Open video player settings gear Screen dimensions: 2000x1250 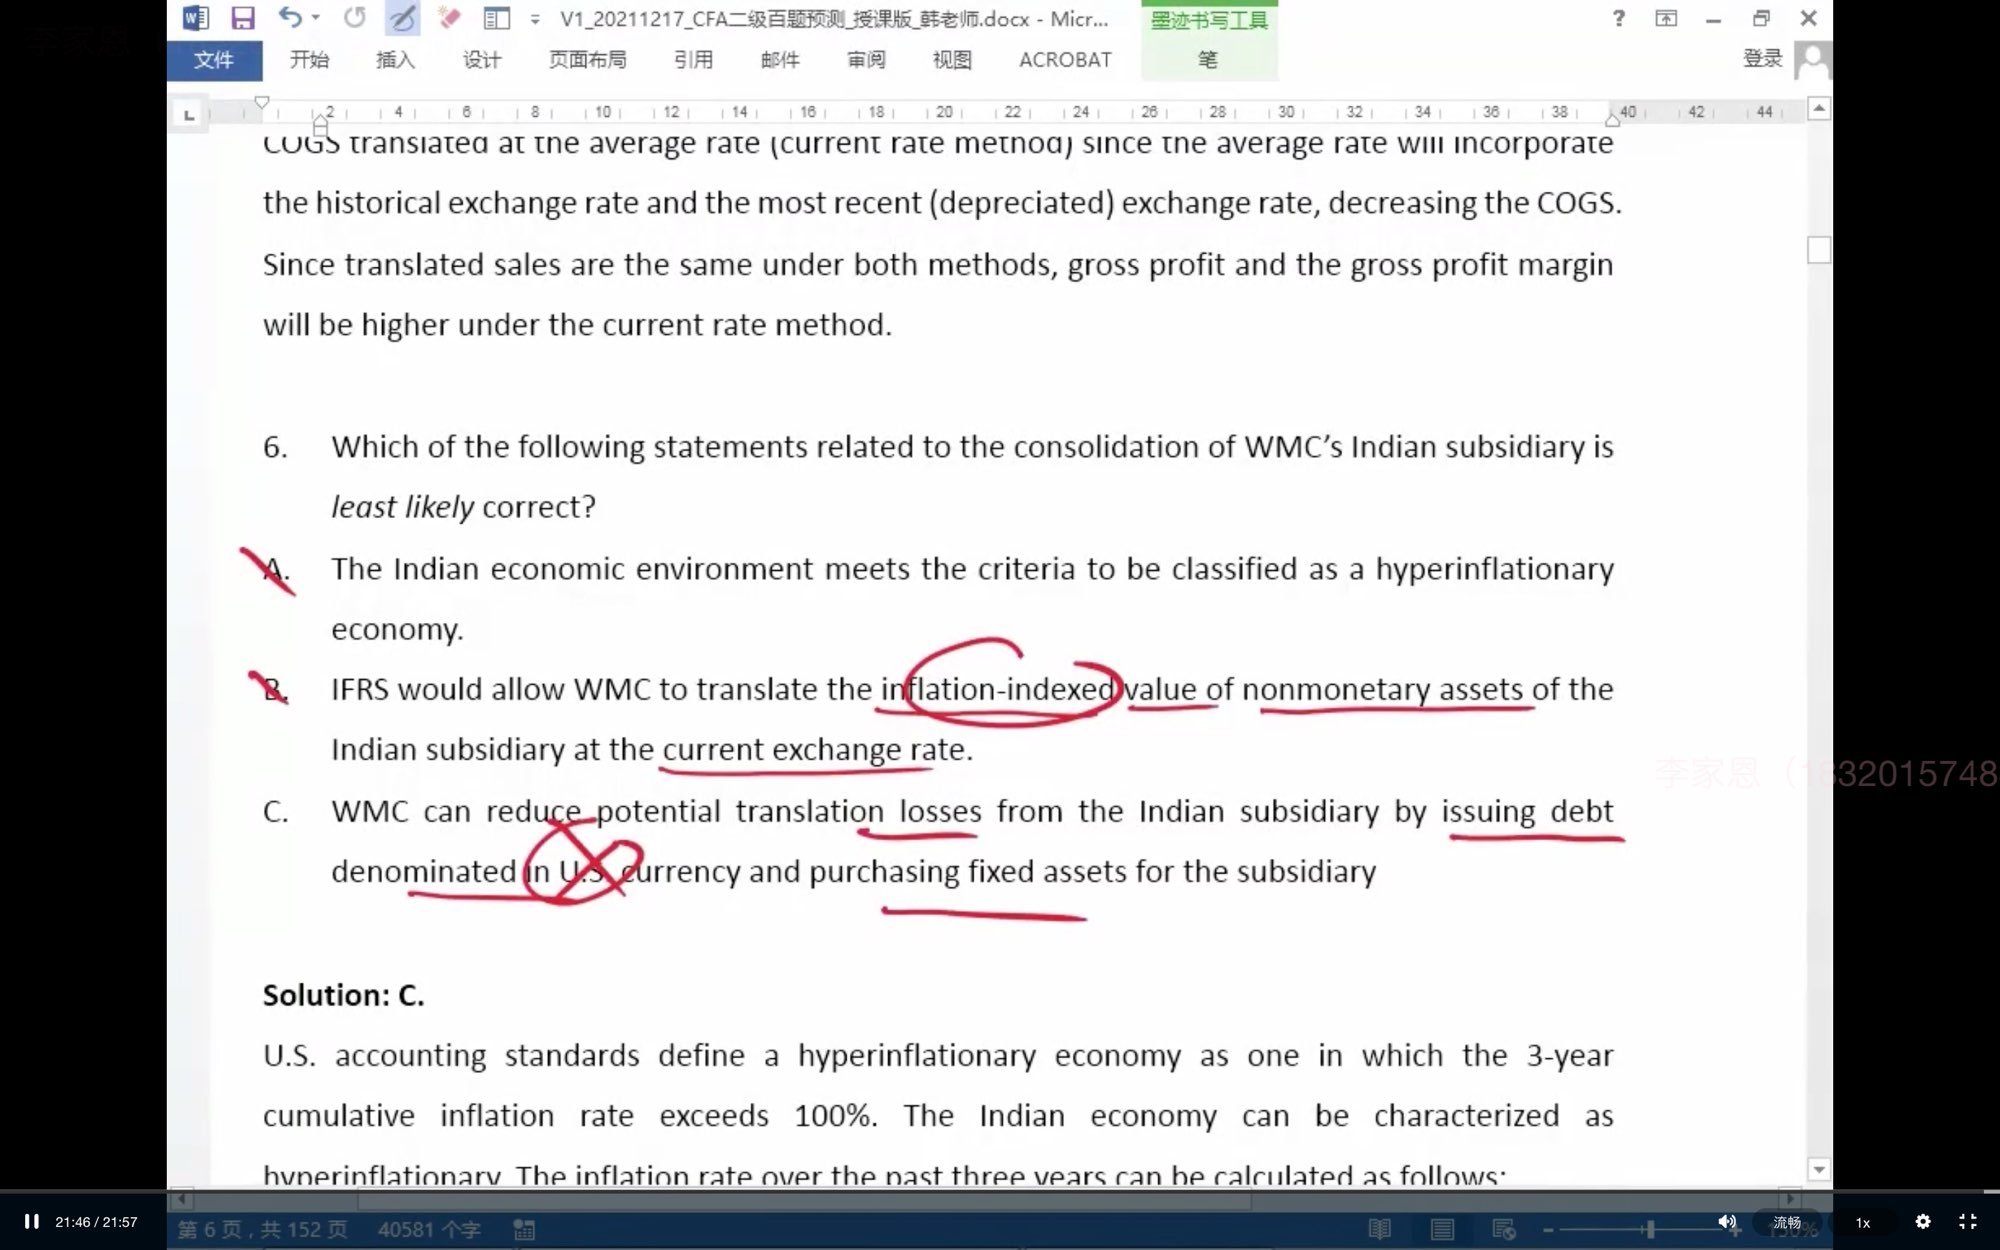click(x=1922, y=1222)
